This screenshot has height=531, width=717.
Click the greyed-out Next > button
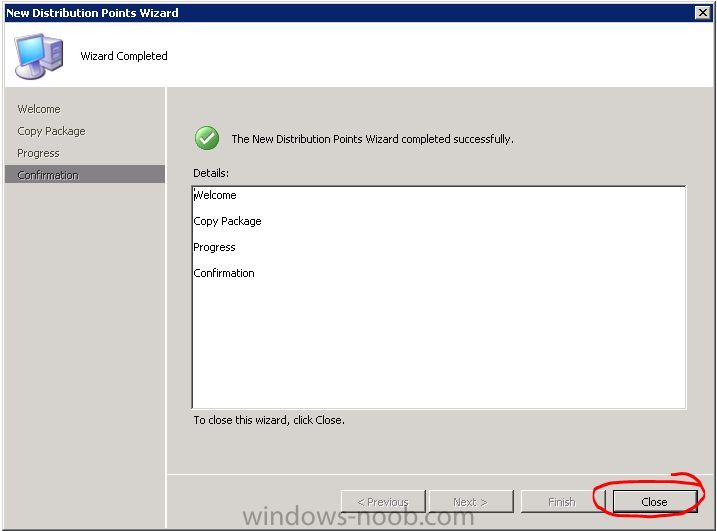pos(471,502)
